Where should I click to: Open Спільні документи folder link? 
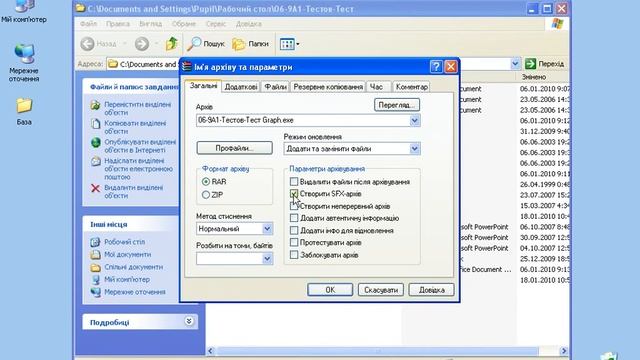133,267
